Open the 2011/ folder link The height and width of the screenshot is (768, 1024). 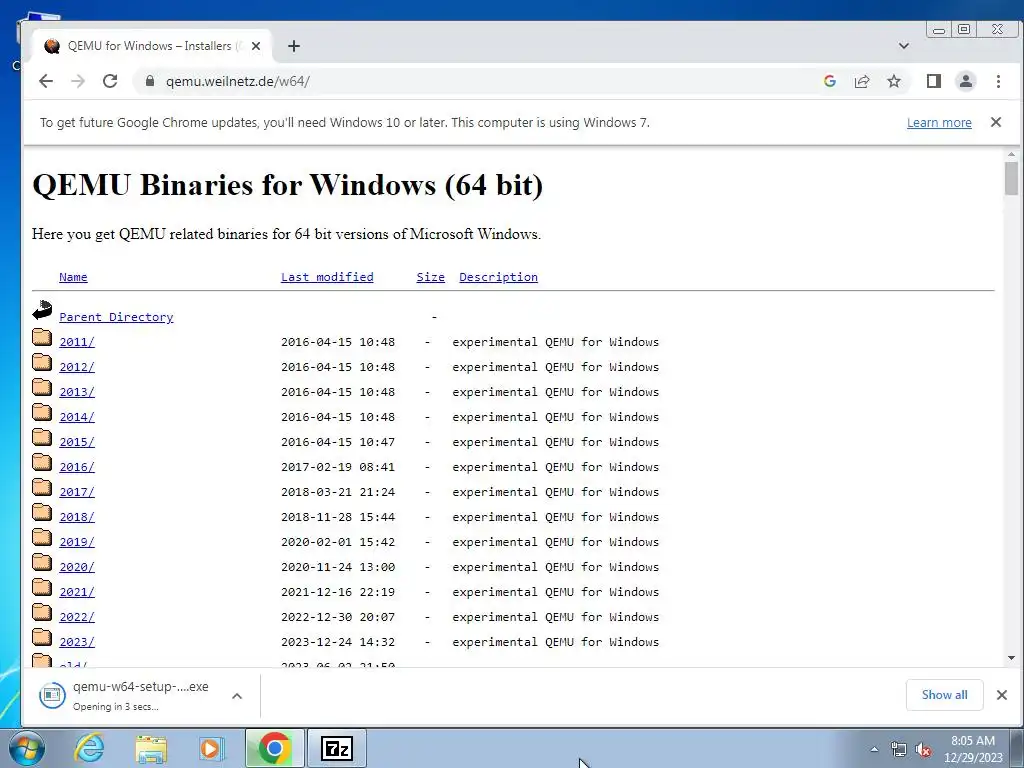[76, 342]
